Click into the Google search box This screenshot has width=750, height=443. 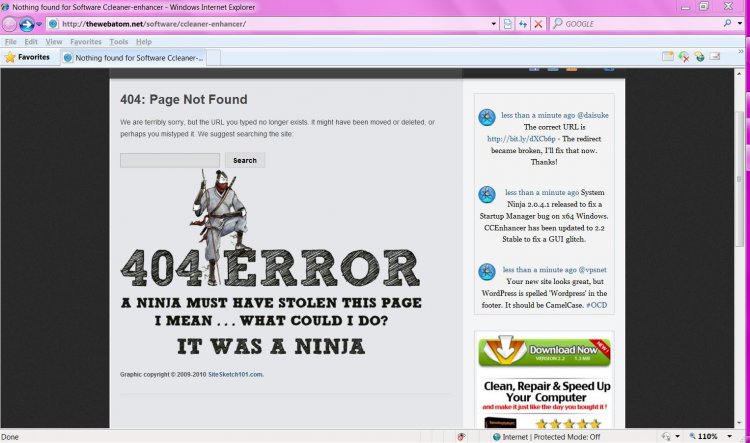(x=641, y=24)
